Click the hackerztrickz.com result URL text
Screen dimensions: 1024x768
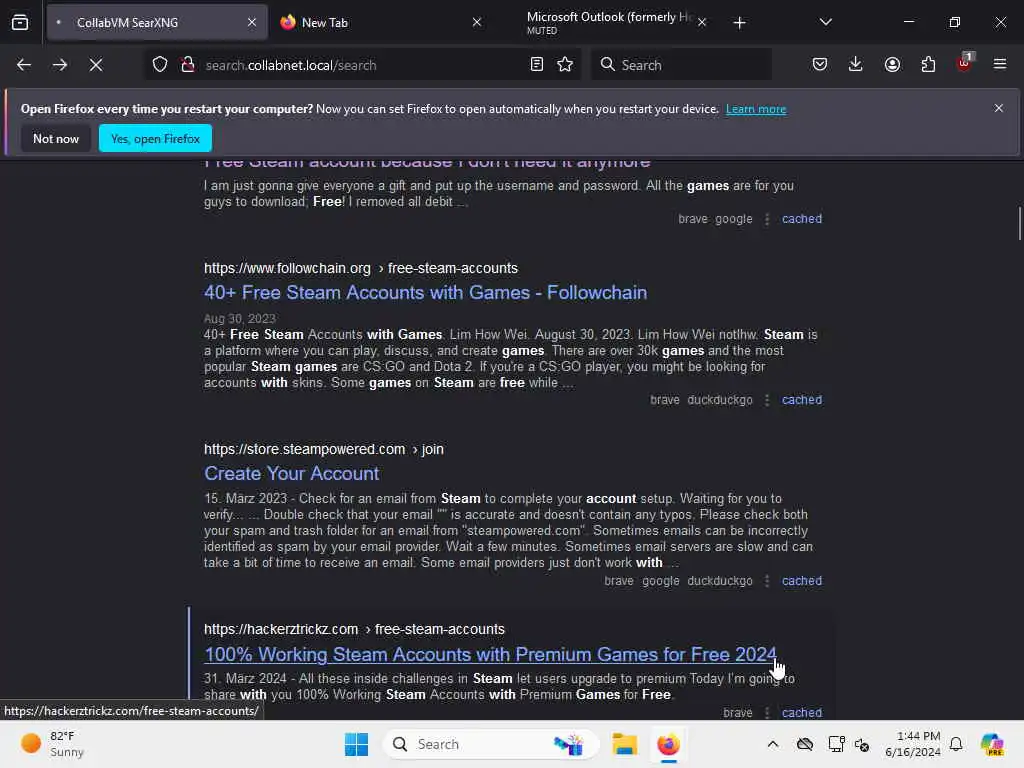pos(354,630)
